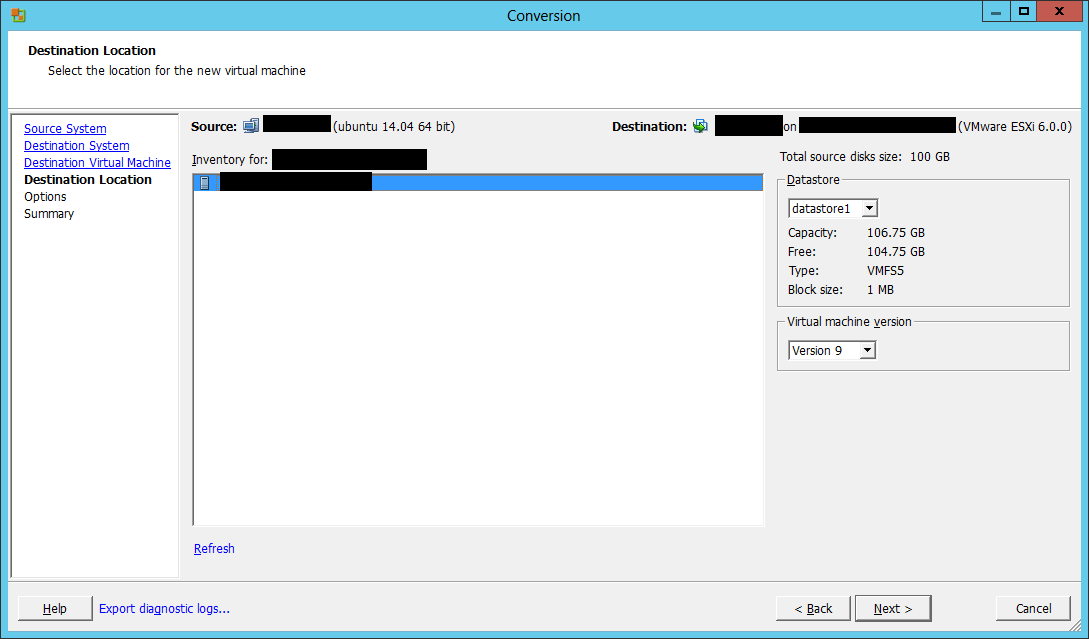Close the Conversion window
The height and width of the screenshot is (639, 1089).
coord(1060,12)
